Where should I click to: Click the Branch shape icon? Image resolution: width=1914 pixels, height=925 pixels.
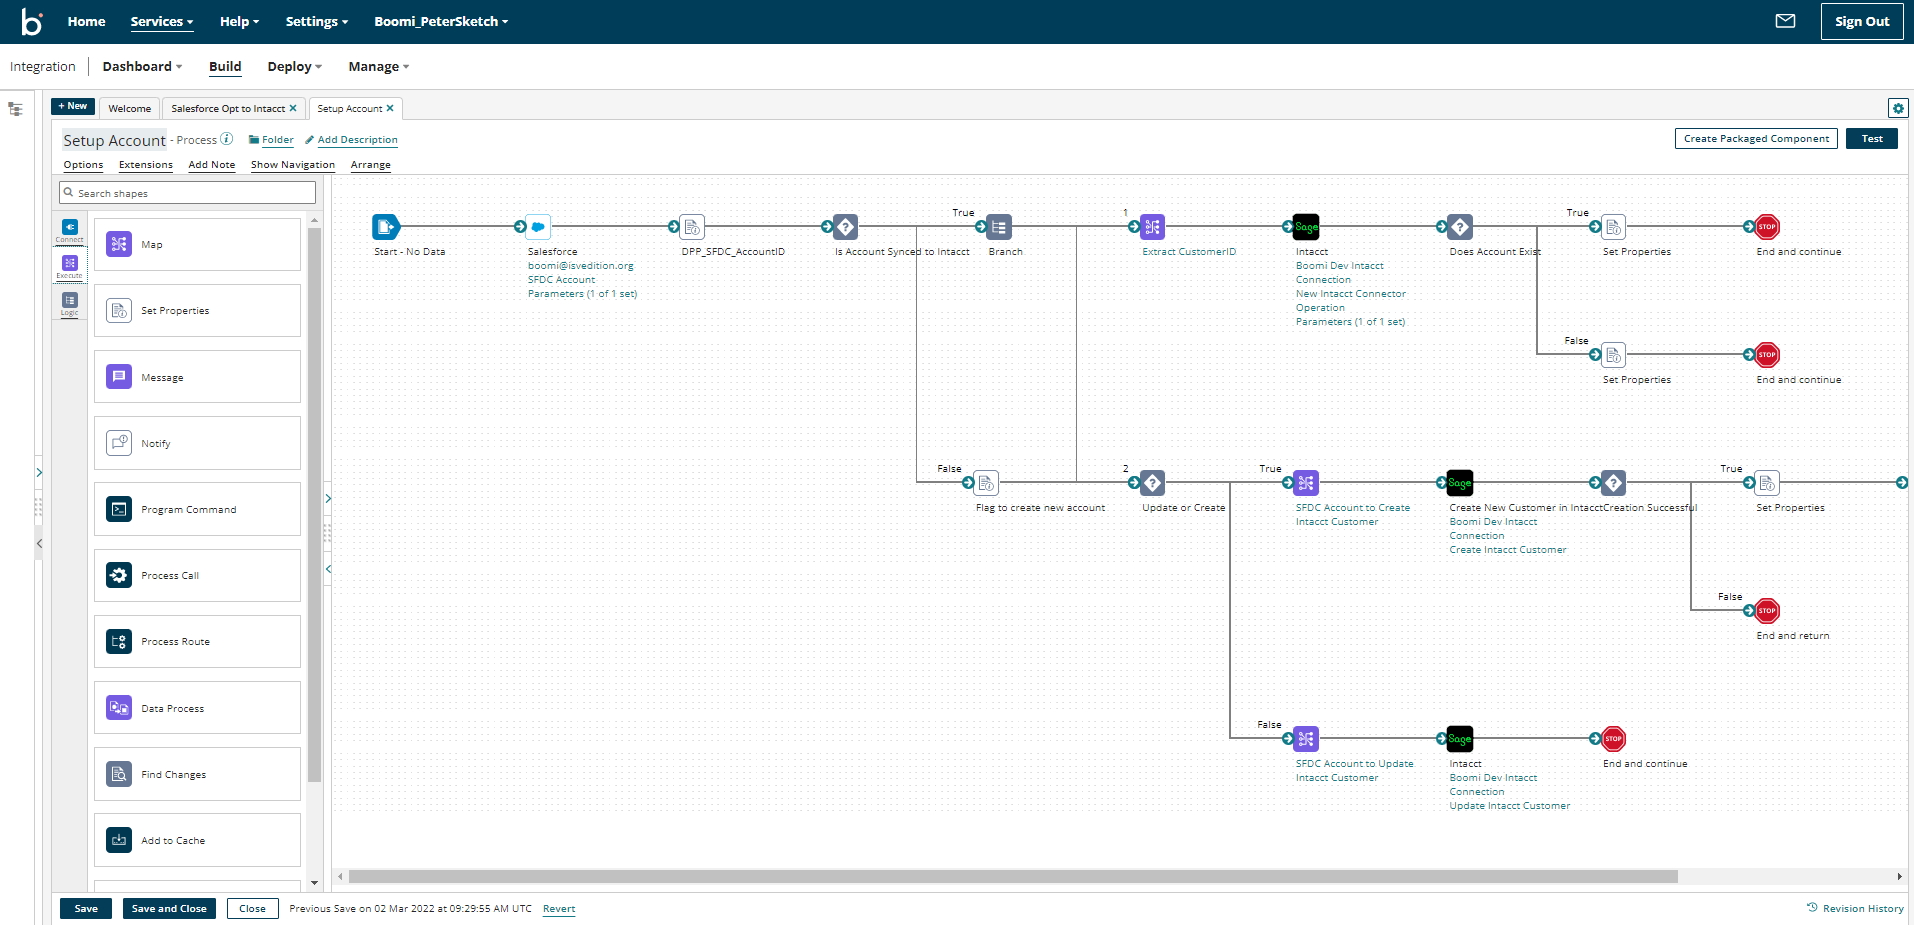click(x=999, y=227)
